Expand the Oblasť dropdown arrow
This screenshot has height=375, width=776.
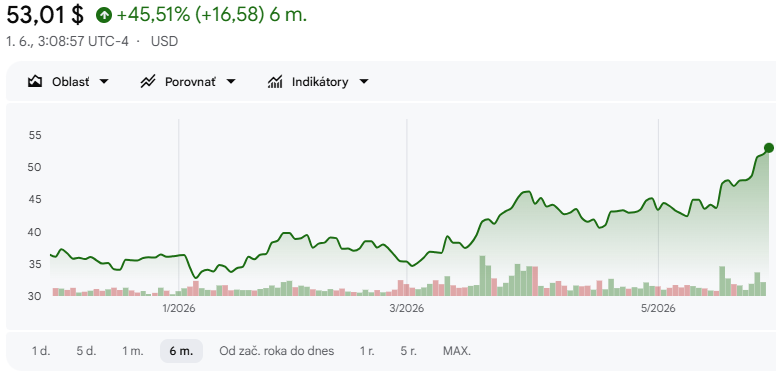coord(104,82)
